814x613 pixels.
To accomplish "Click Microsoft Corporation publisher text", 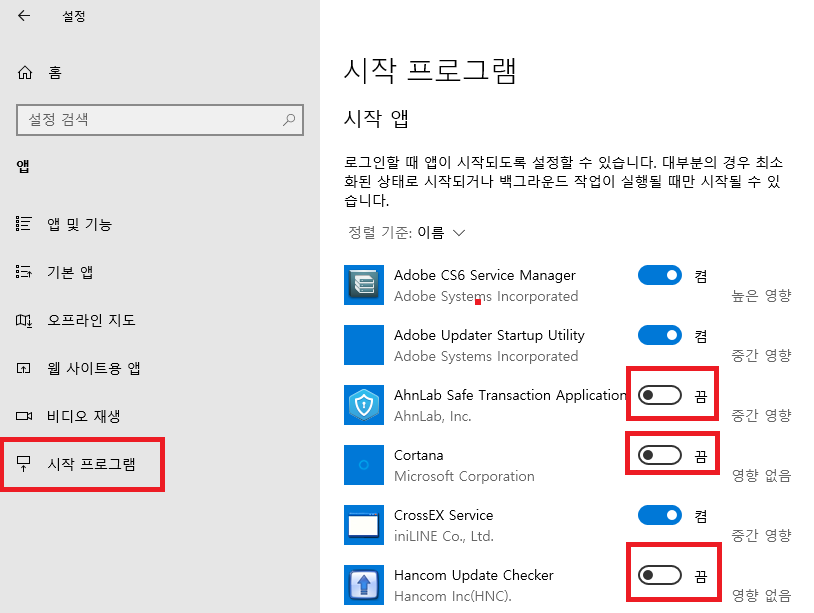I will [x=464, y=476].
